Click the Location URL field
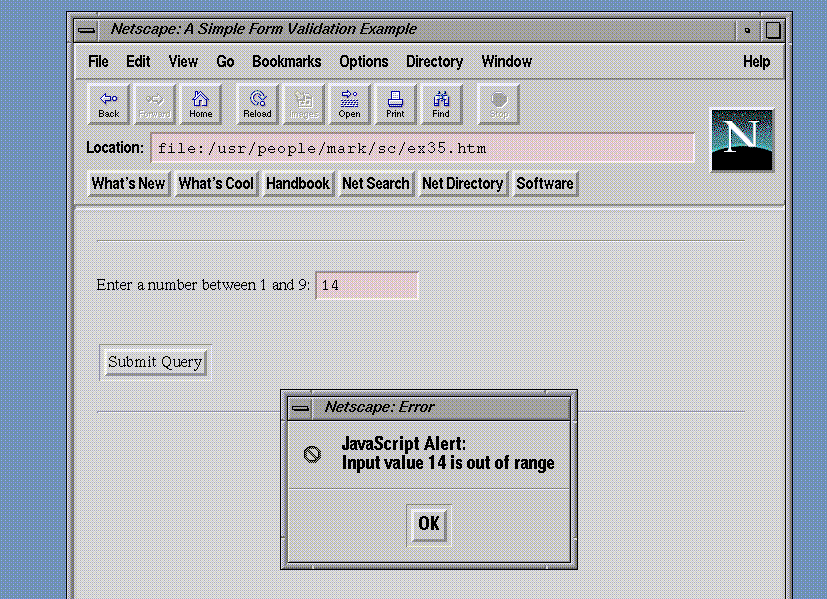Viewport: 827px width, 599px height. (422, 149)
